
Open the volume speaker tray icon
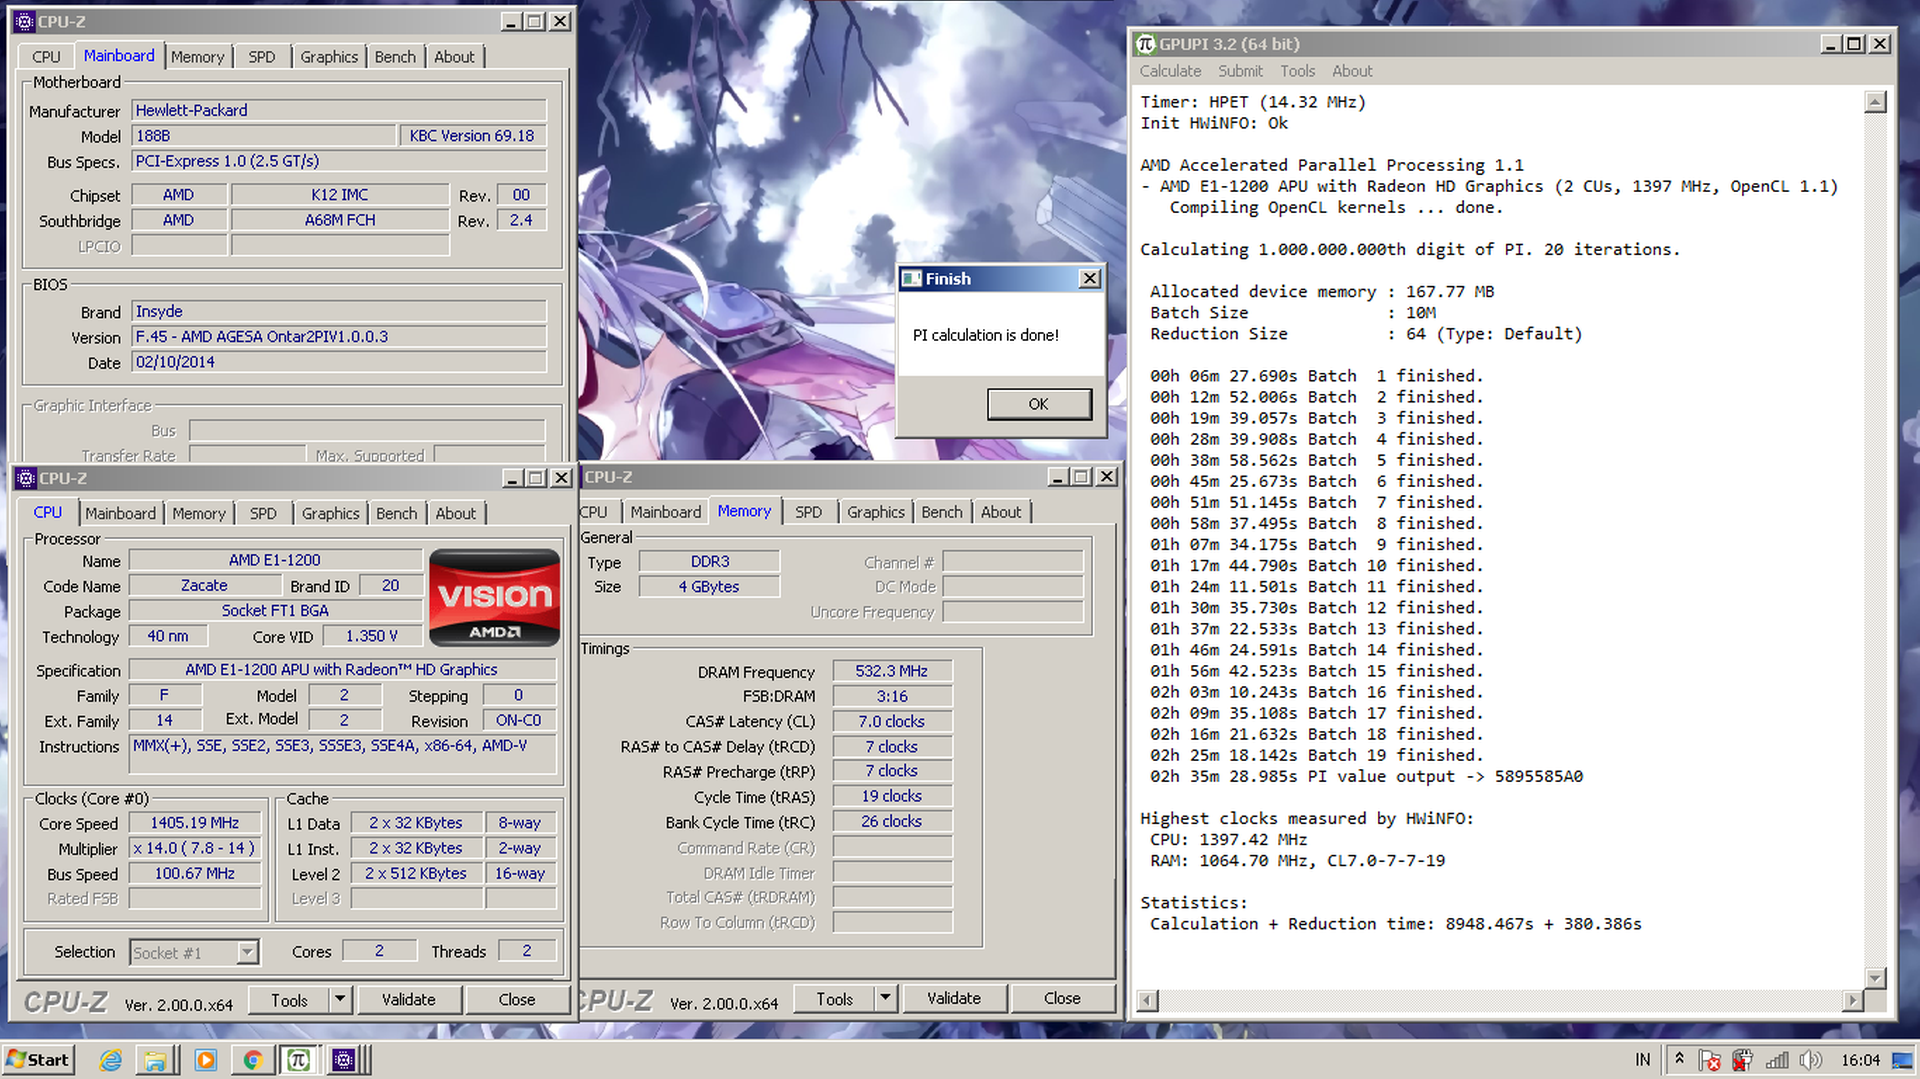(1810, 1060)
